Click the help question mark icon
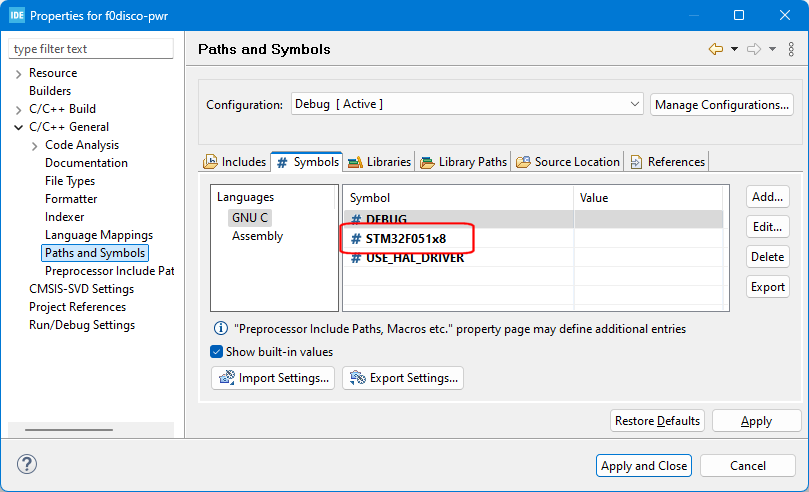Viewport: 809px width, 492px height. point(27,464)
